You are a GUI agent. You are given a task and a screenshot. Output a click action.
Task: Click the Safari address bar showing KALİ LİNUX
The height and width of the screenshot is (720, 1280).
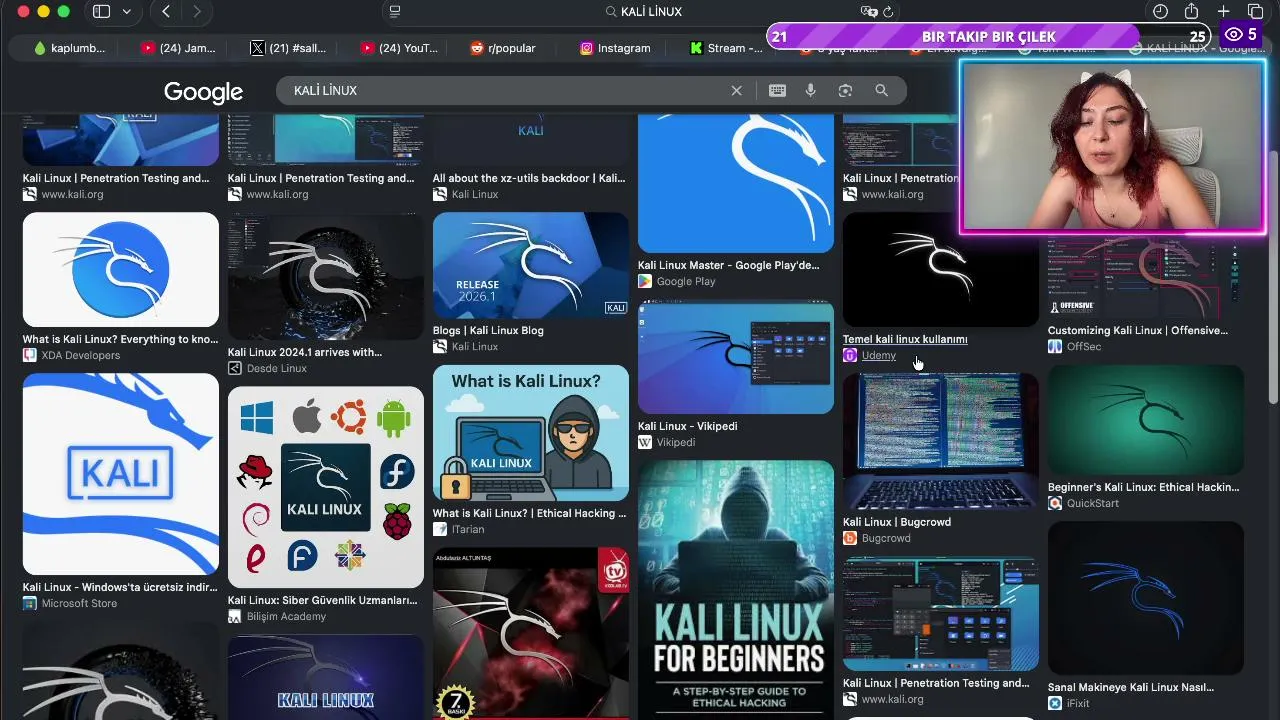[x=643, y=12]
